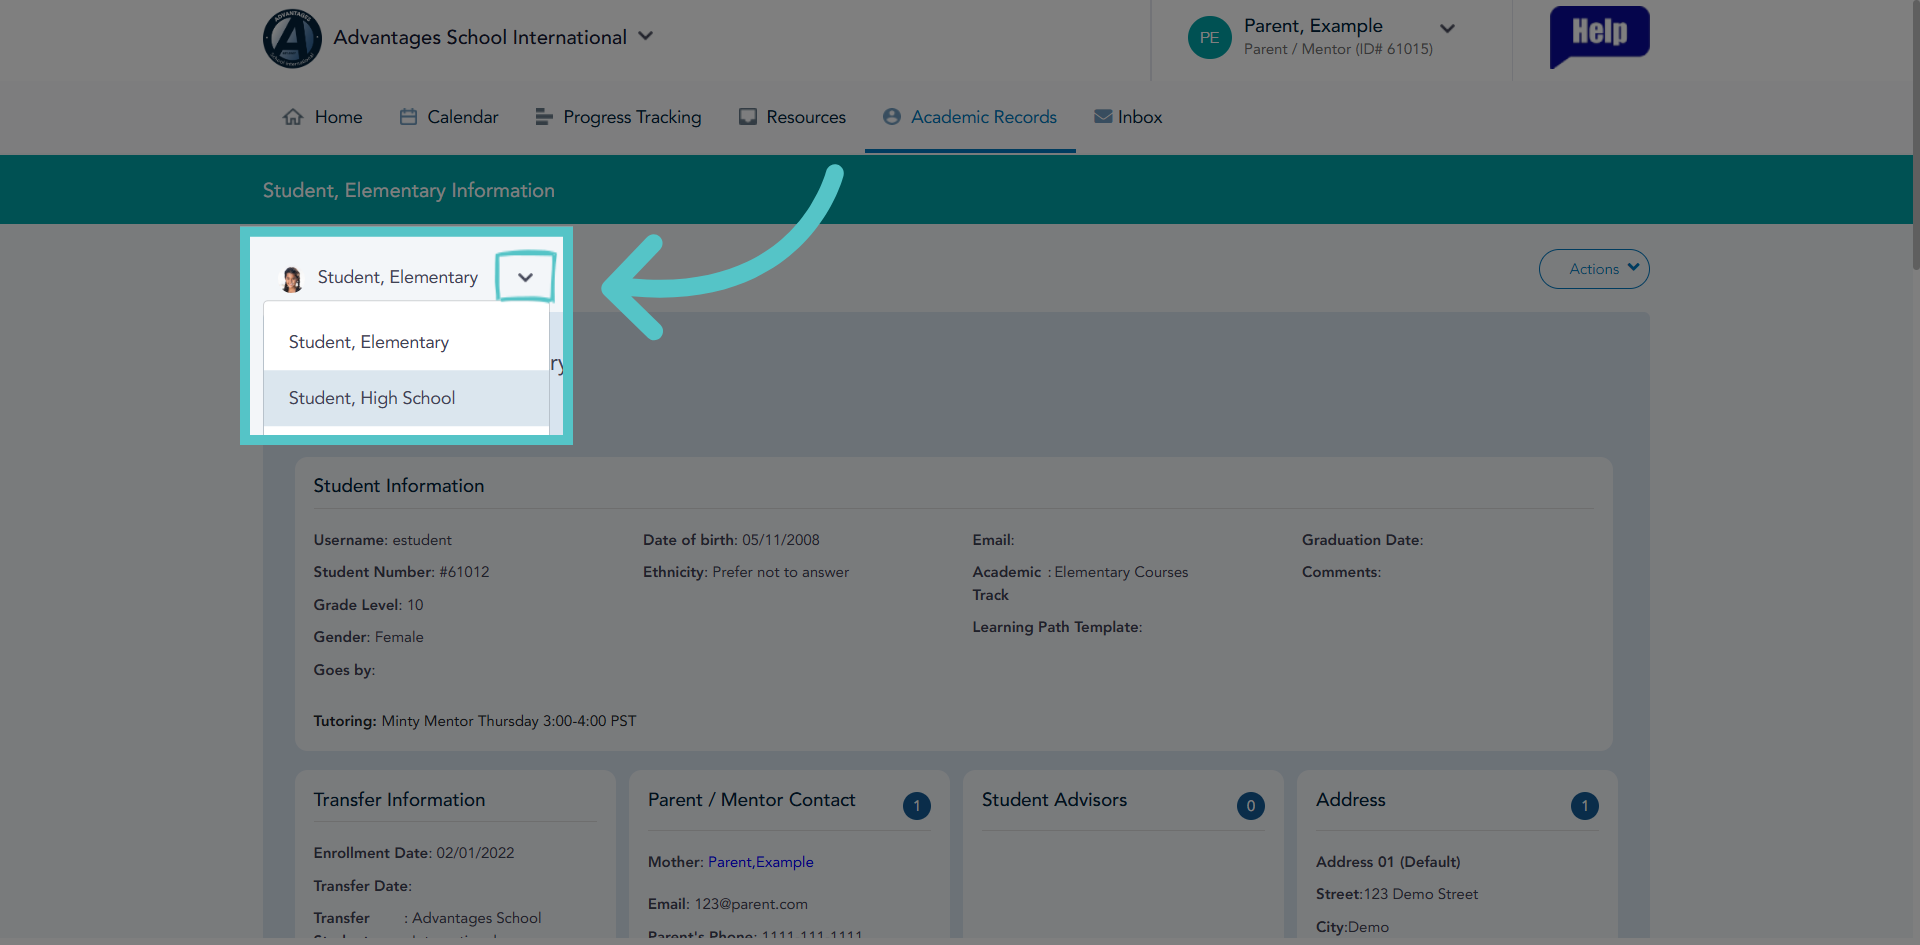The height and width of the screenshot is (945, 1920).
Task: Click the 123 Demo Street address text
Action: [1421, 894]
